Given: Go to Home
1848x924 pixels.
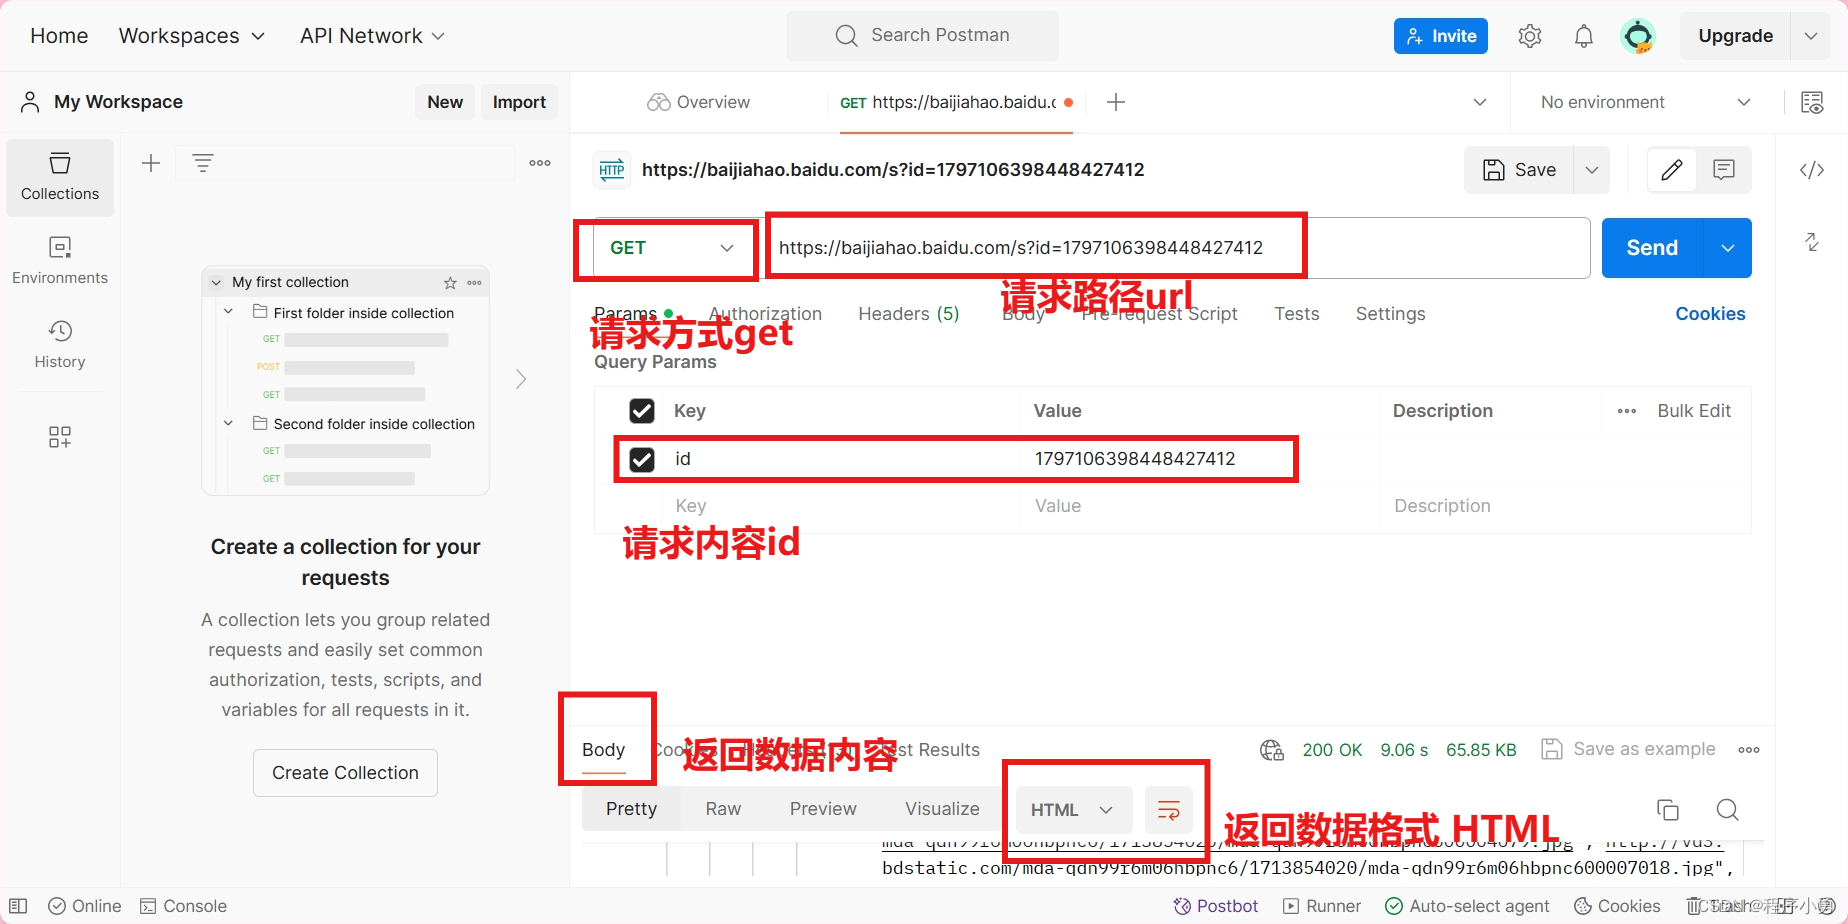Looking at the screenshot, I should point(59,36).
